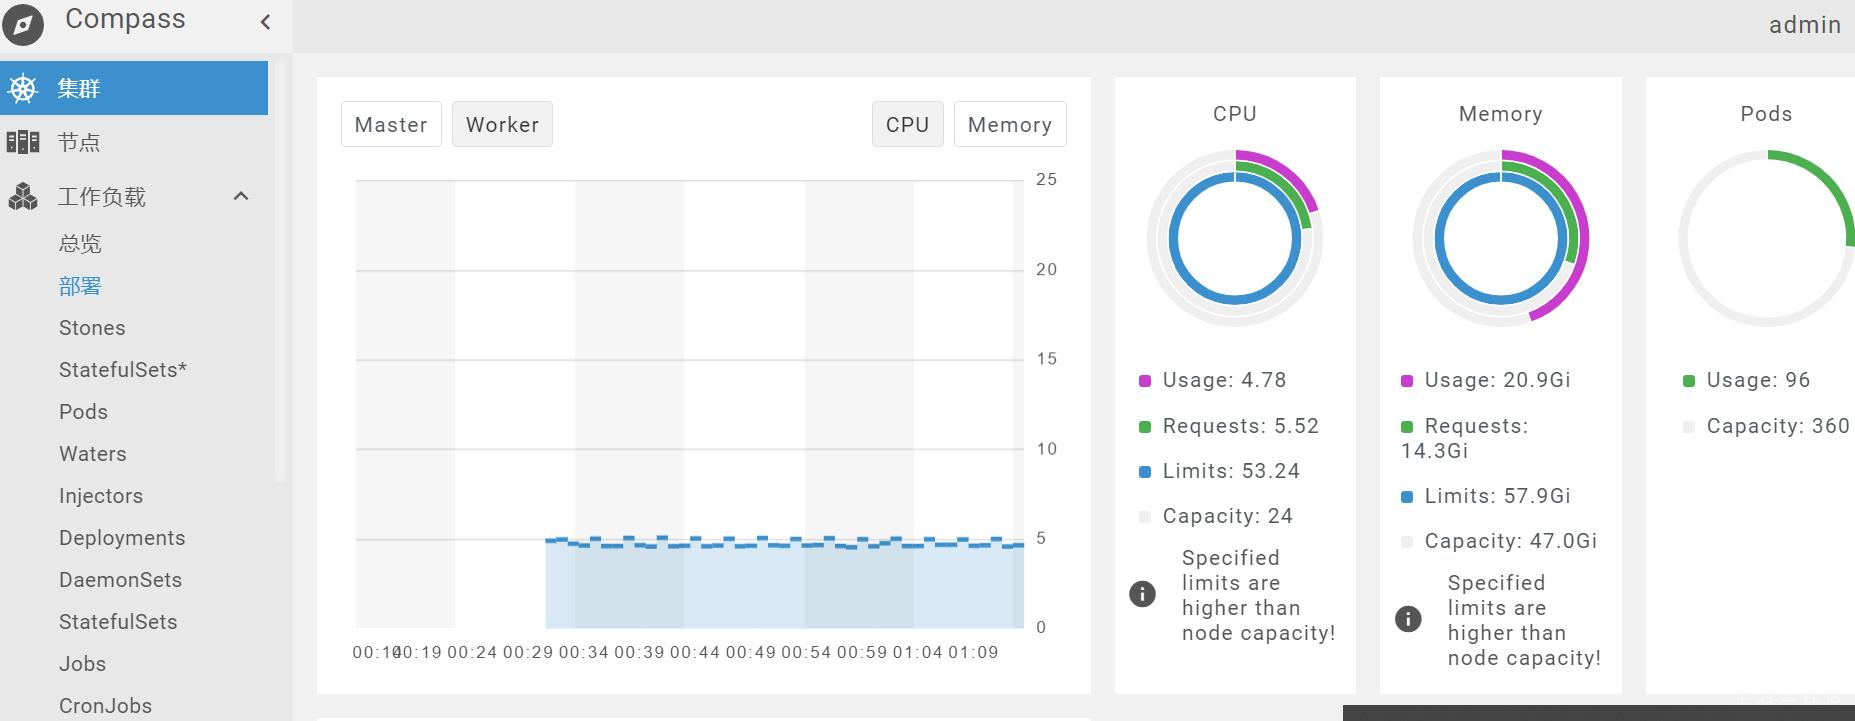Select 部署 in the sidebar

tap(80, 286)
